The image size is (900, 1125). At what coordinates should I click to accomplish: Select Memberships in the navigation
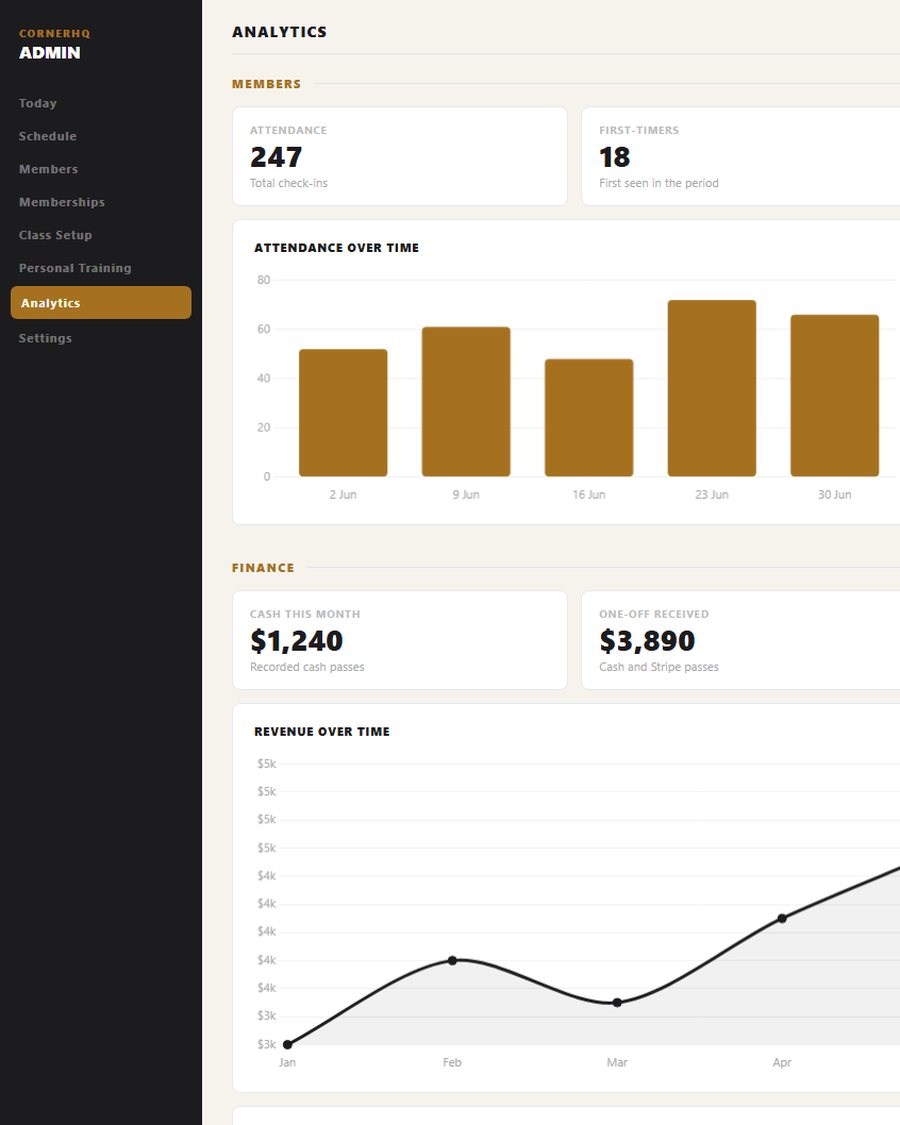[62, 202]
